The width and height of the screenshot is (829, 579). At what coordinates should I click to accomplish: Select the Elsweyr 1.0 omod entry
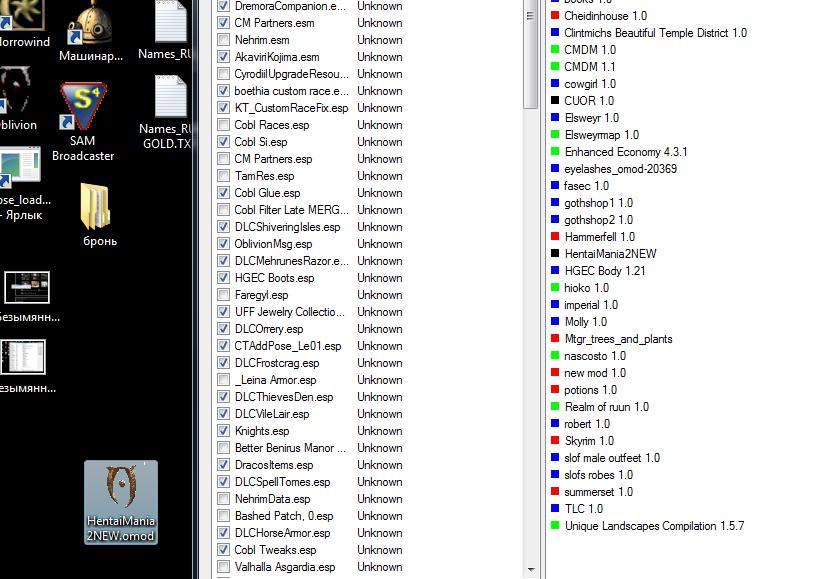(x=591, y=117)
